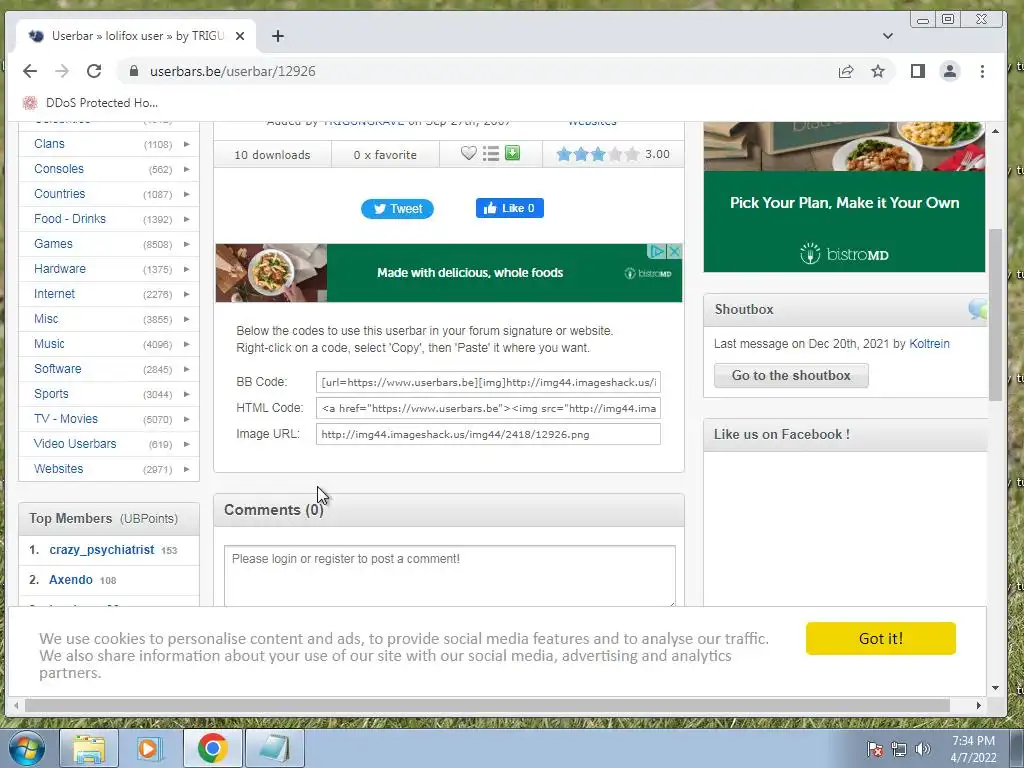Open the notepad taskbar icon
The image size is (1024, 768).
275,748
